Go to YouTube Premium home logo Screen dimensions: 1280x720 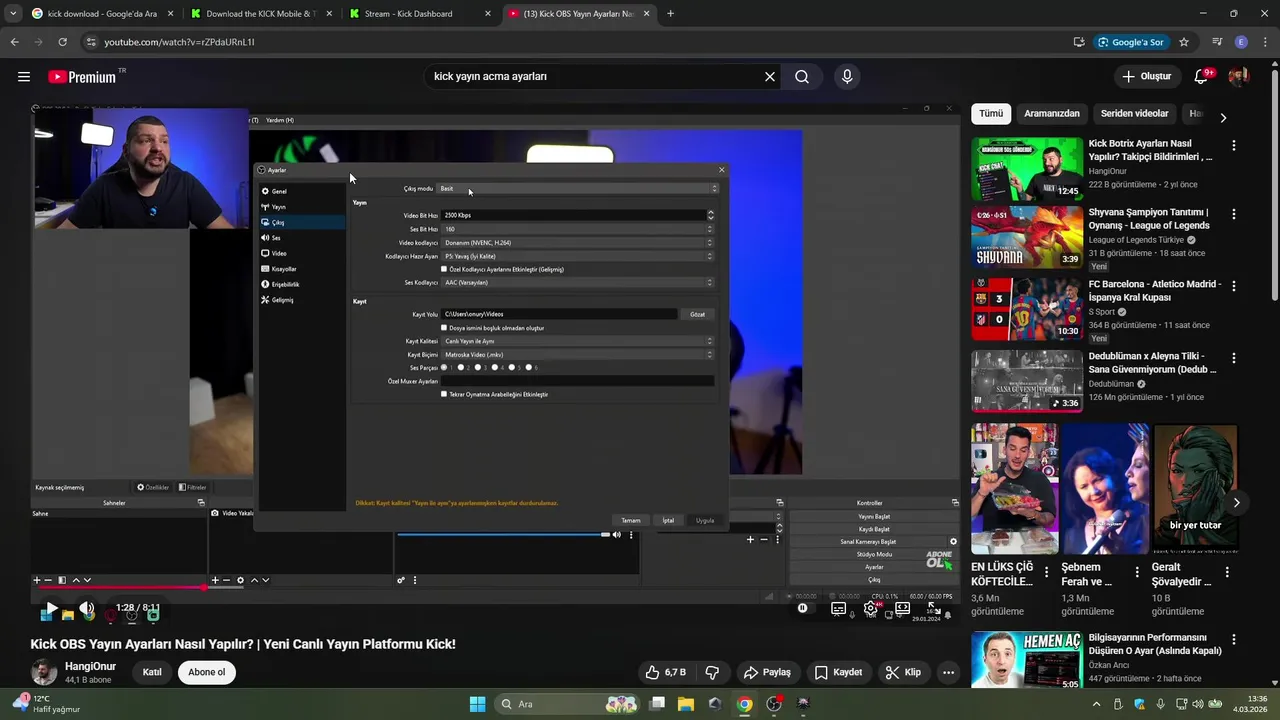pyautogui.click(x=82, y=77)
